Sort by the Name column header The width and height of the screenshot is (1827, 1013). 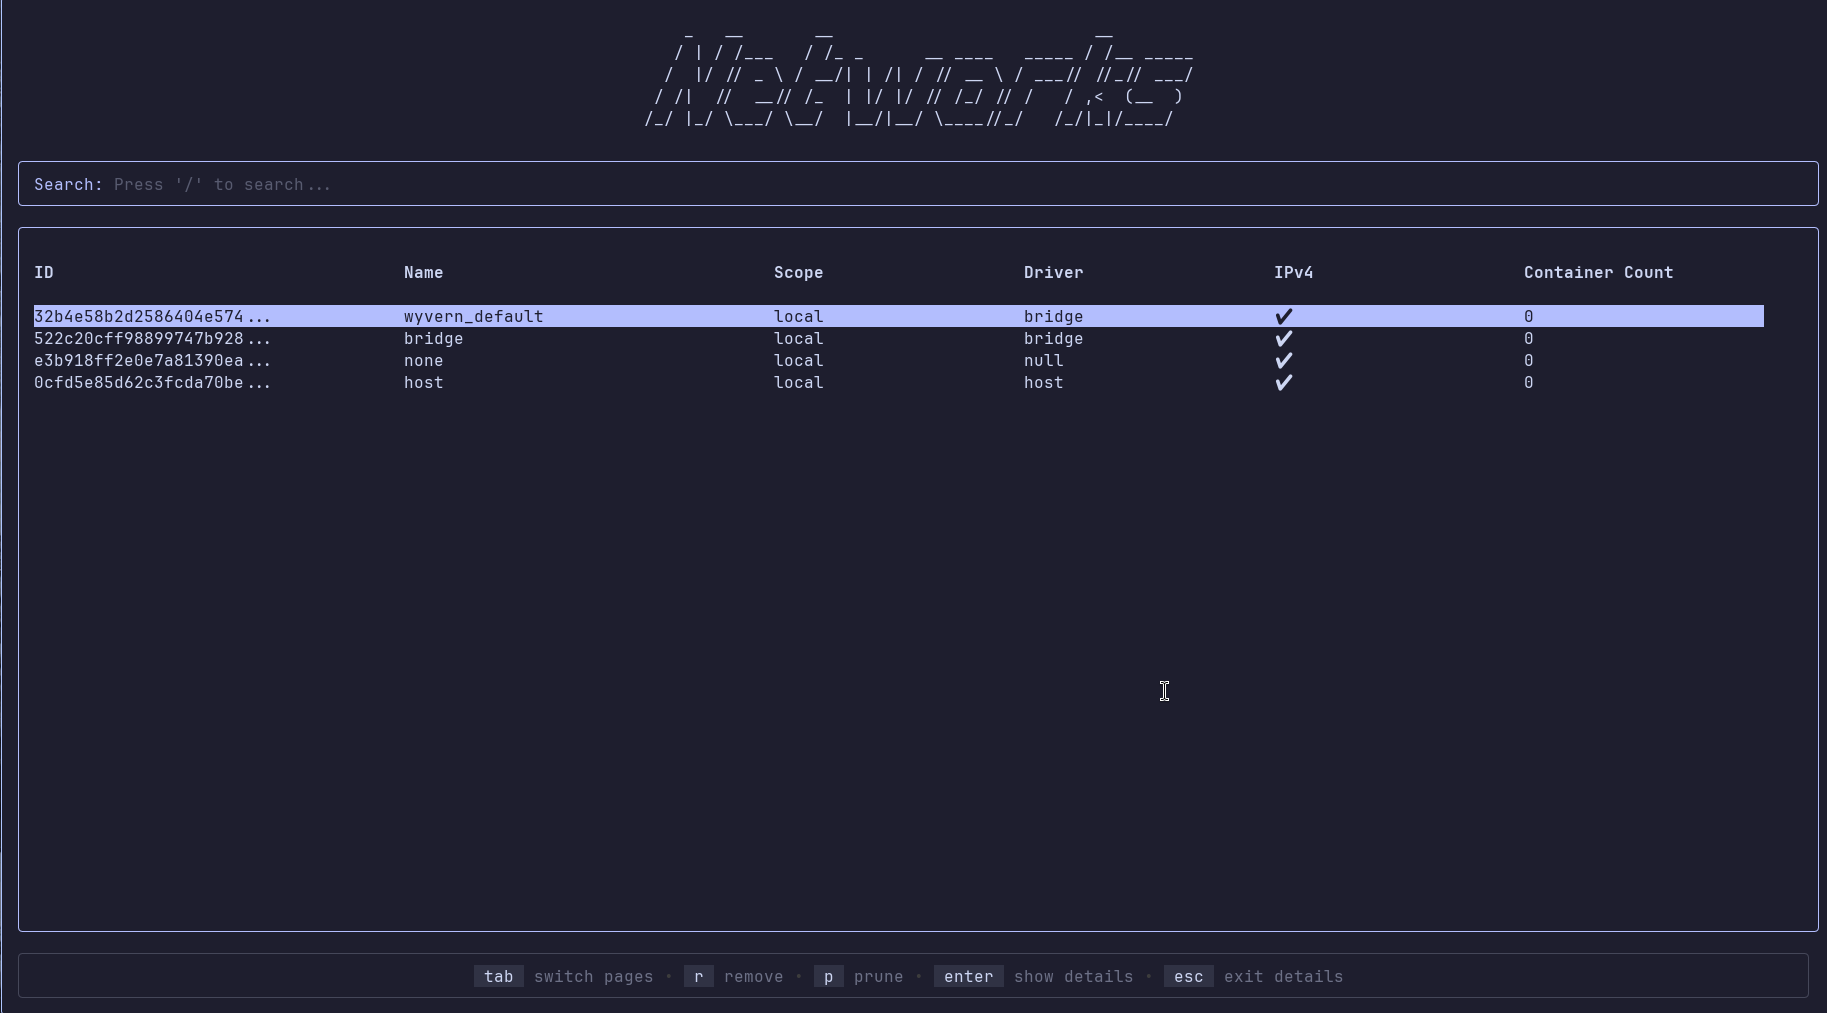pyautogui.click(x=423, y=272)
